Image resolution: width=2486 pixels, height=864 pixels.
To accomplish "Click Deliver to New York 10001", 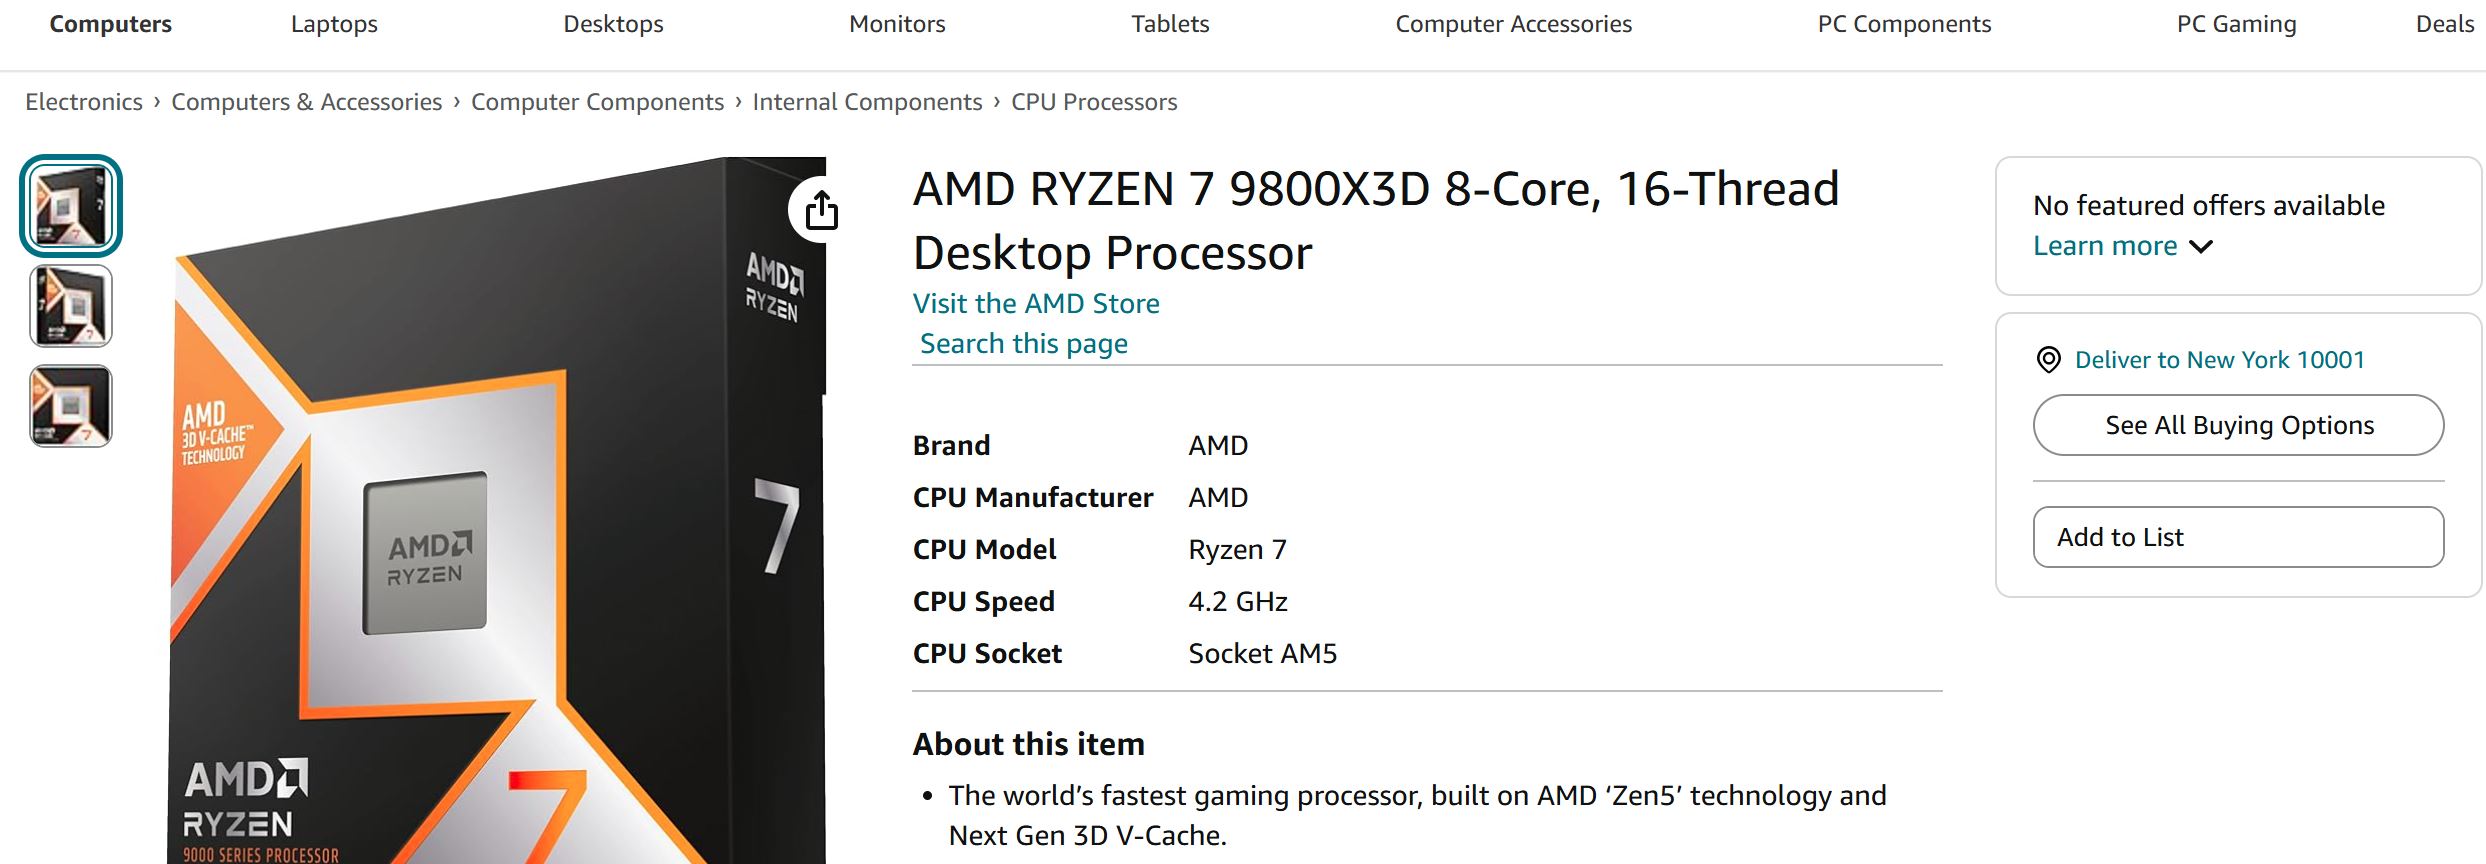I will tap(2219, 360).
